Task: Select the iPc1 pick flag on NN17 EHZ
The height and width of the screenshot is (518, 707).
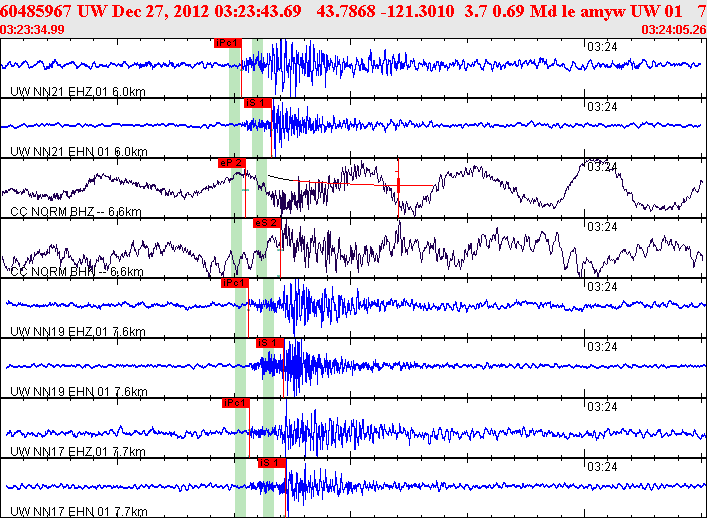Action: click(x=236, y=403)
